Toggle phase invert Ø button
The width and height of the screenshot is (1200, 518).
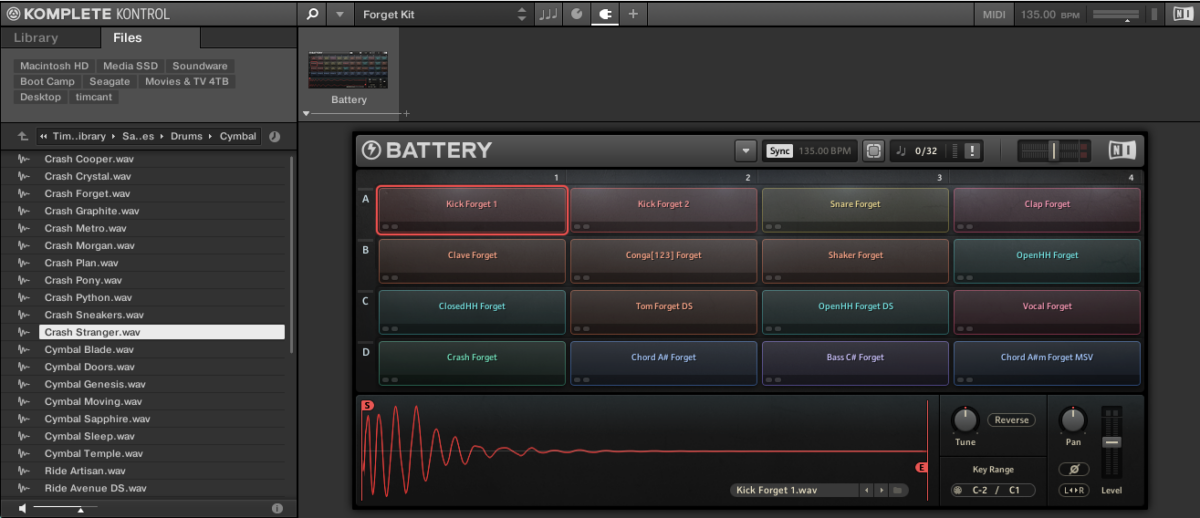(1073, 469)
